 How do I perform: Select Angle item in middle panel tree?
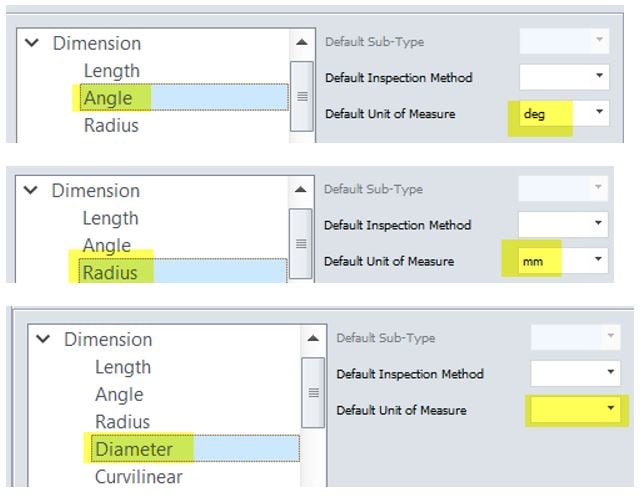[107, 245]
